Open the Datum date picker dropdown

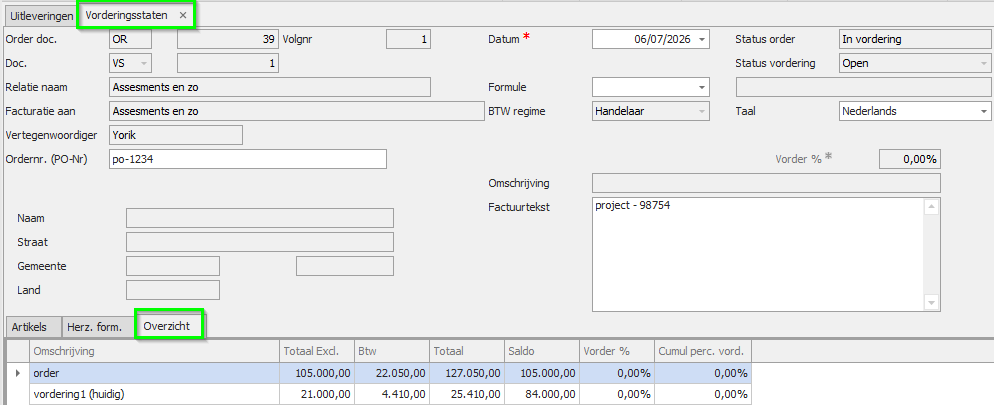(x=702, y=39)
